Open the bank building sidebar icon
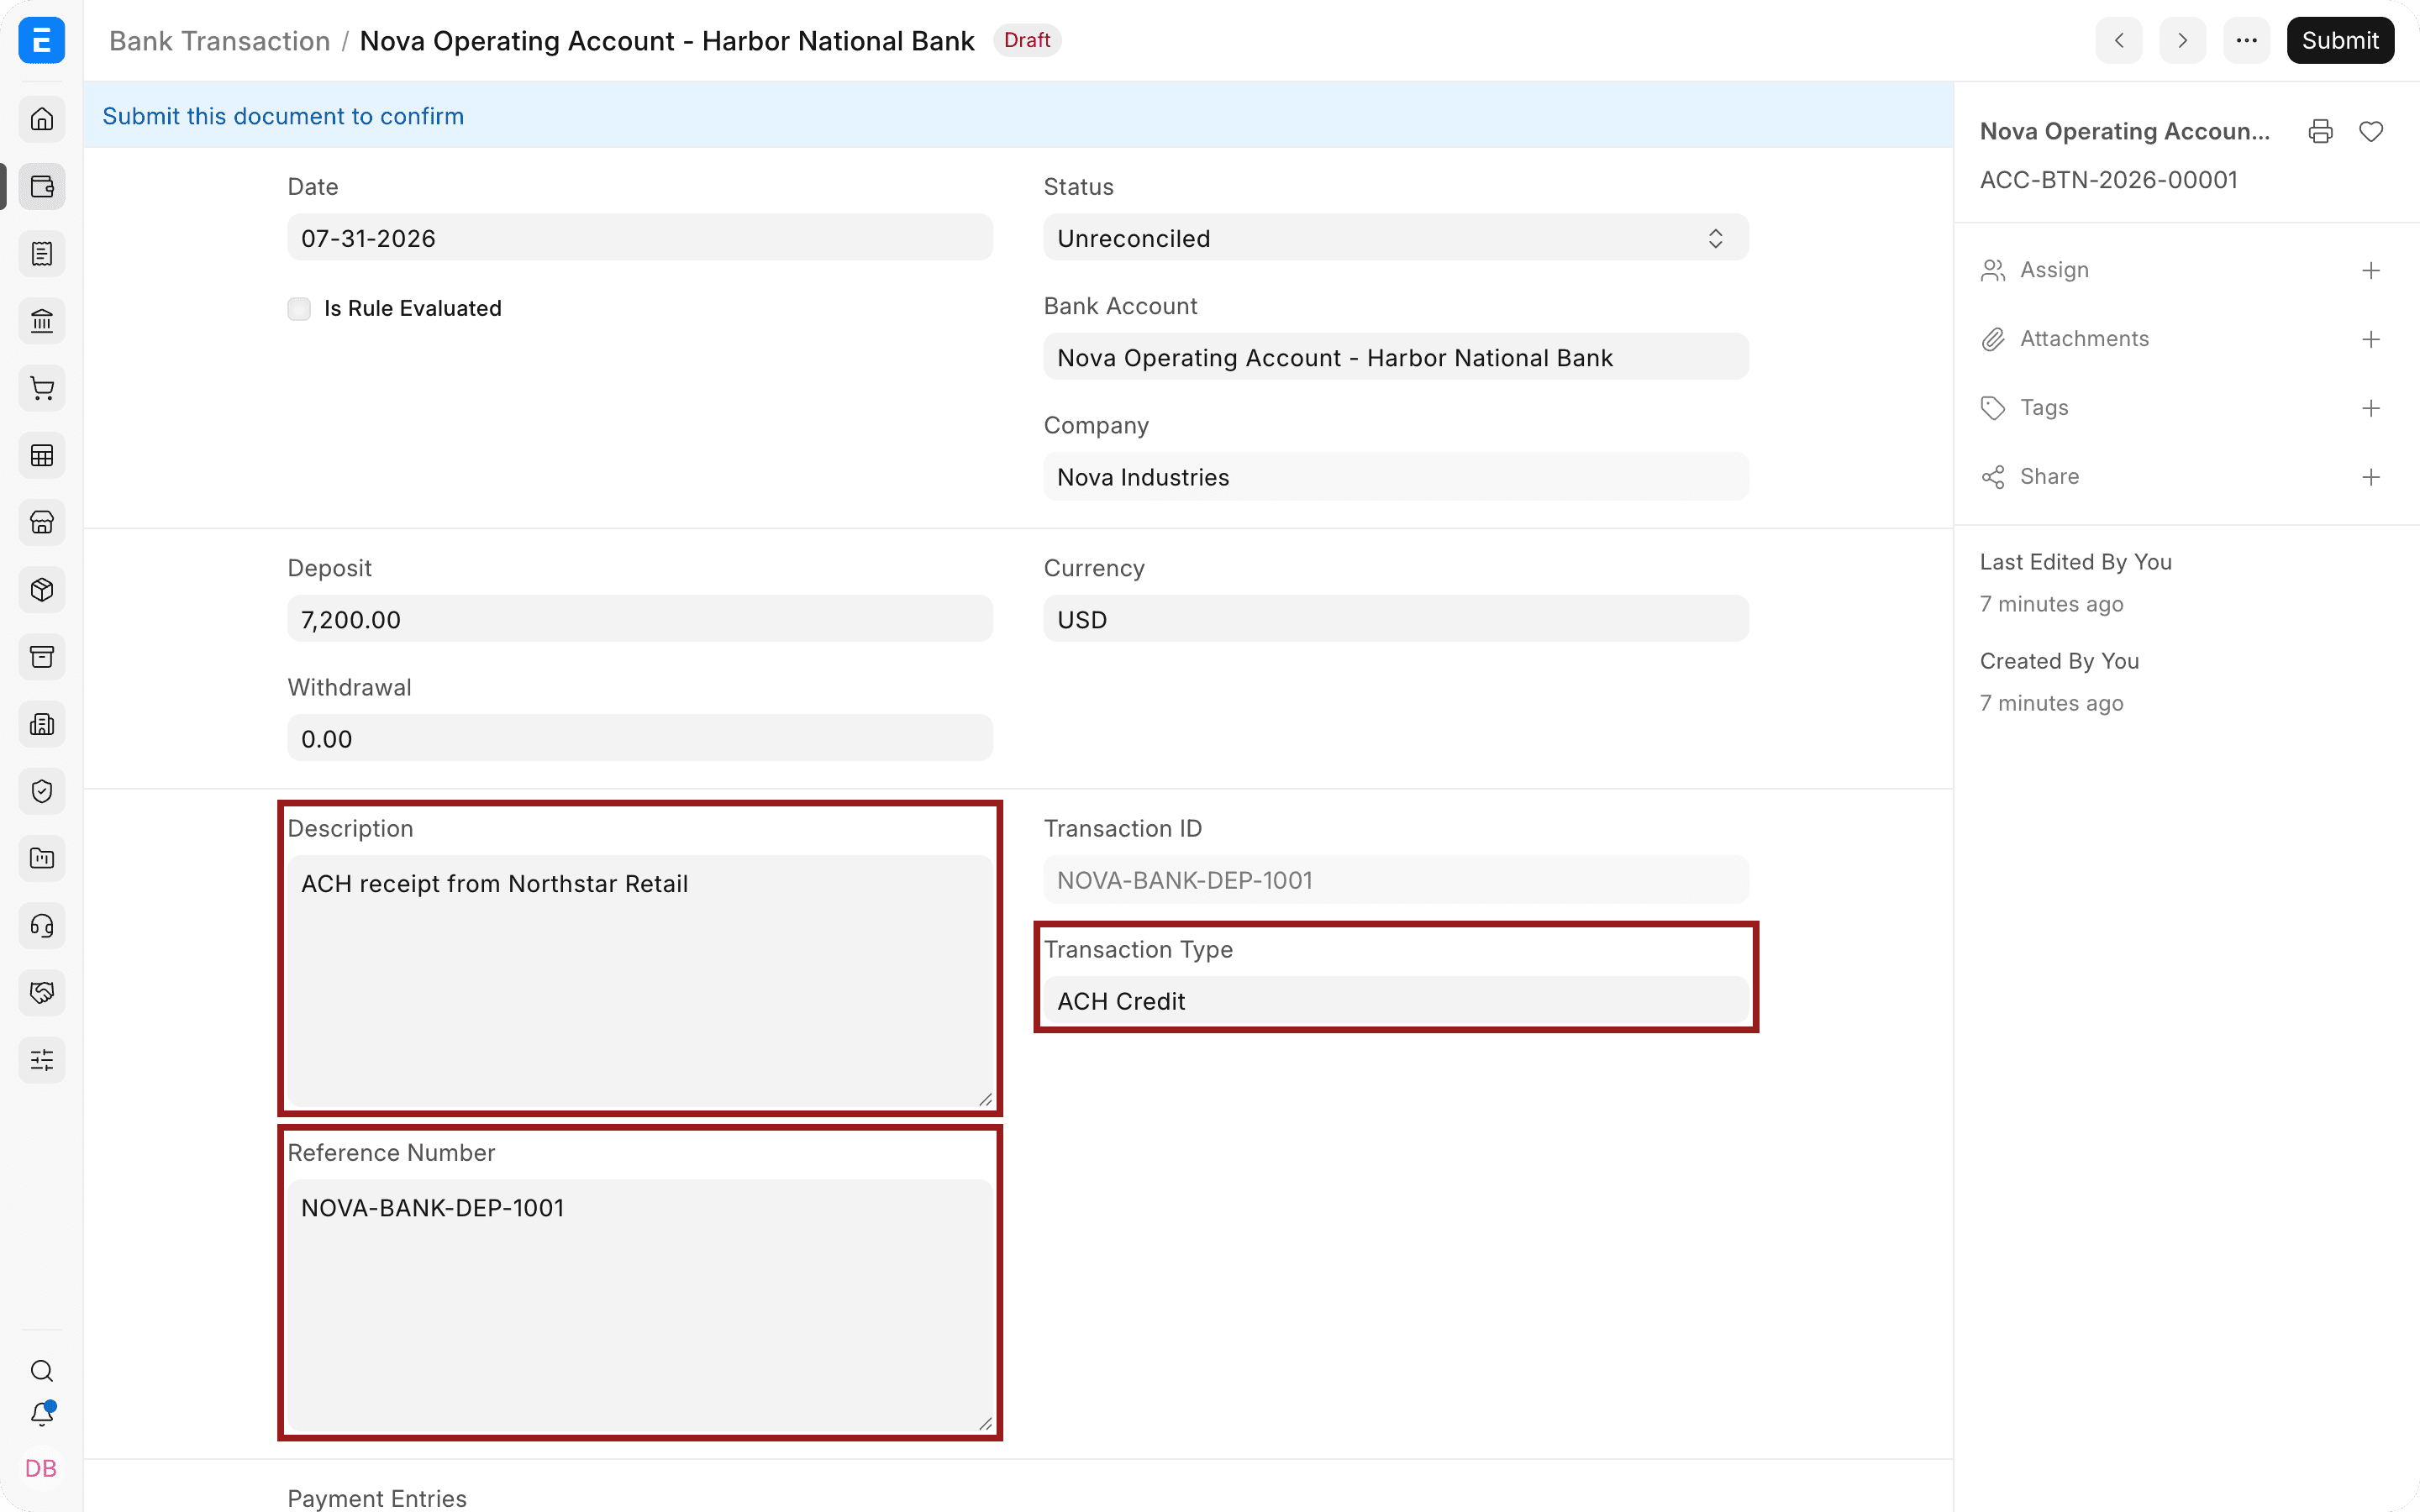2420x1512 pixels. point(42,321)
